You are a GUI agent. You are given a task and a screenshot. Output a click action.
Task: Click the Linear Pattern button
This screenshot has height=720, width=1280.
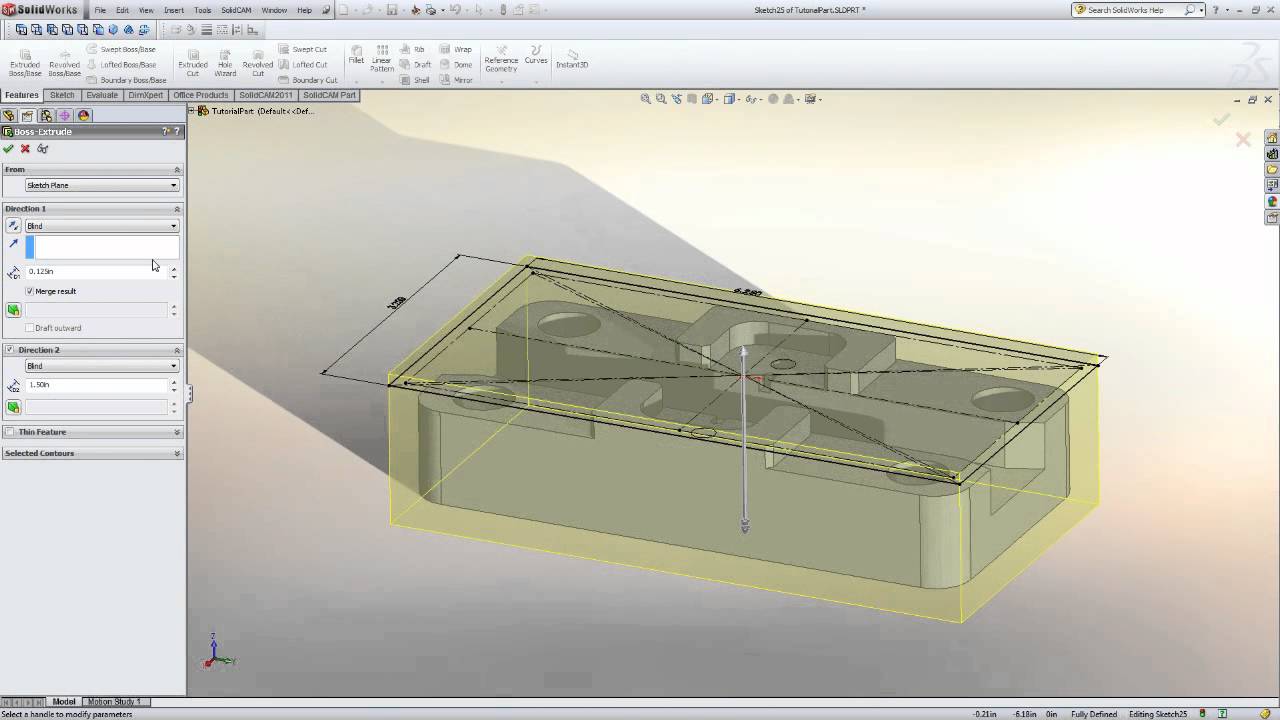tap(382, 60)
